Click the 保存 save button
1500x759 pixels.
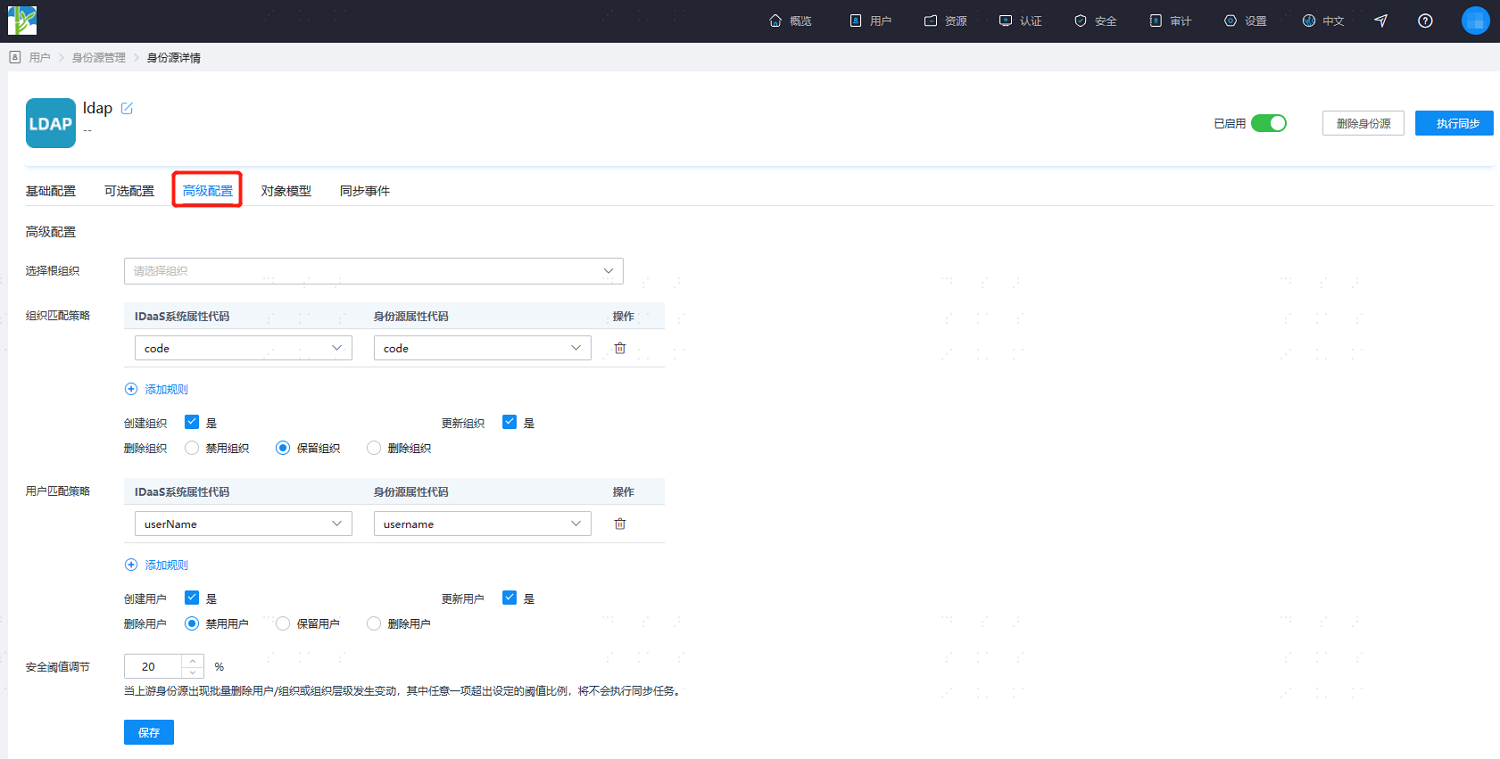(x=149, y=732)
